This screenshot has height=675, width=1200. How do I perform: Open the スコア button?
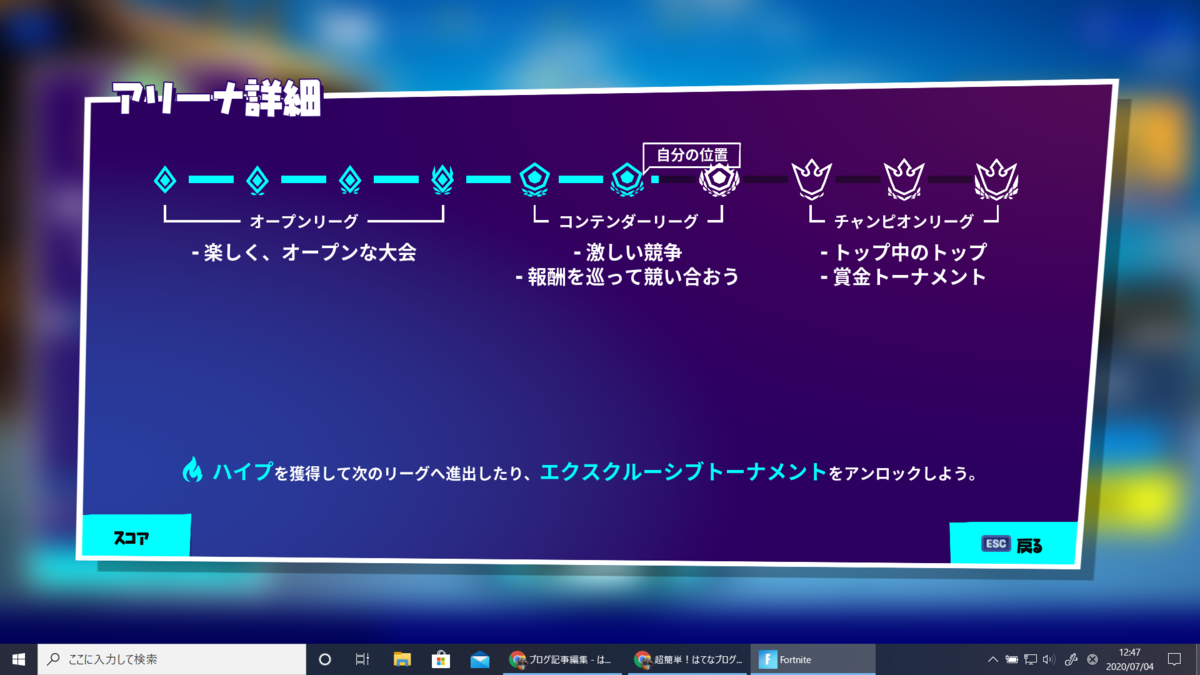point(135,537)
